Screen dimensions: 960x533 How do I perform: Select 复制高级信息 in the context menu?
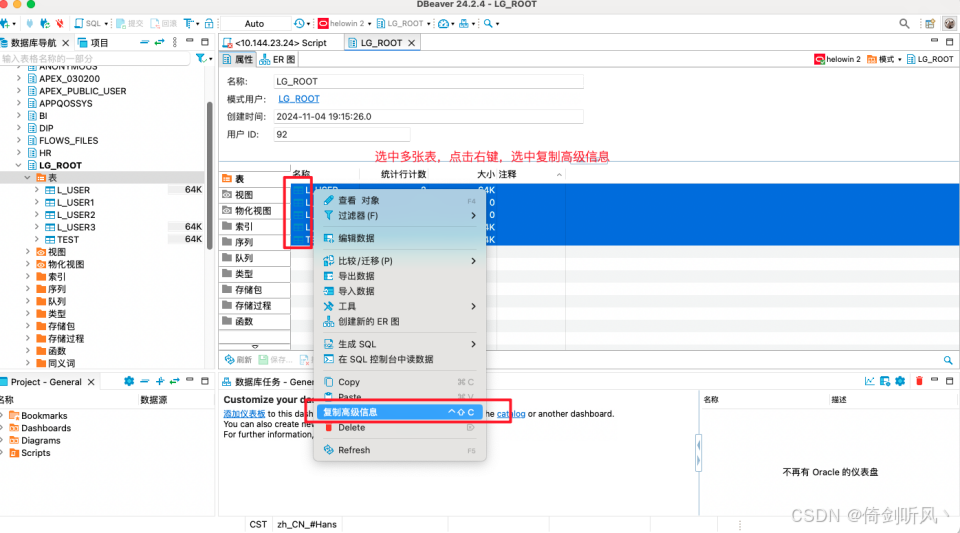[399, 412]
